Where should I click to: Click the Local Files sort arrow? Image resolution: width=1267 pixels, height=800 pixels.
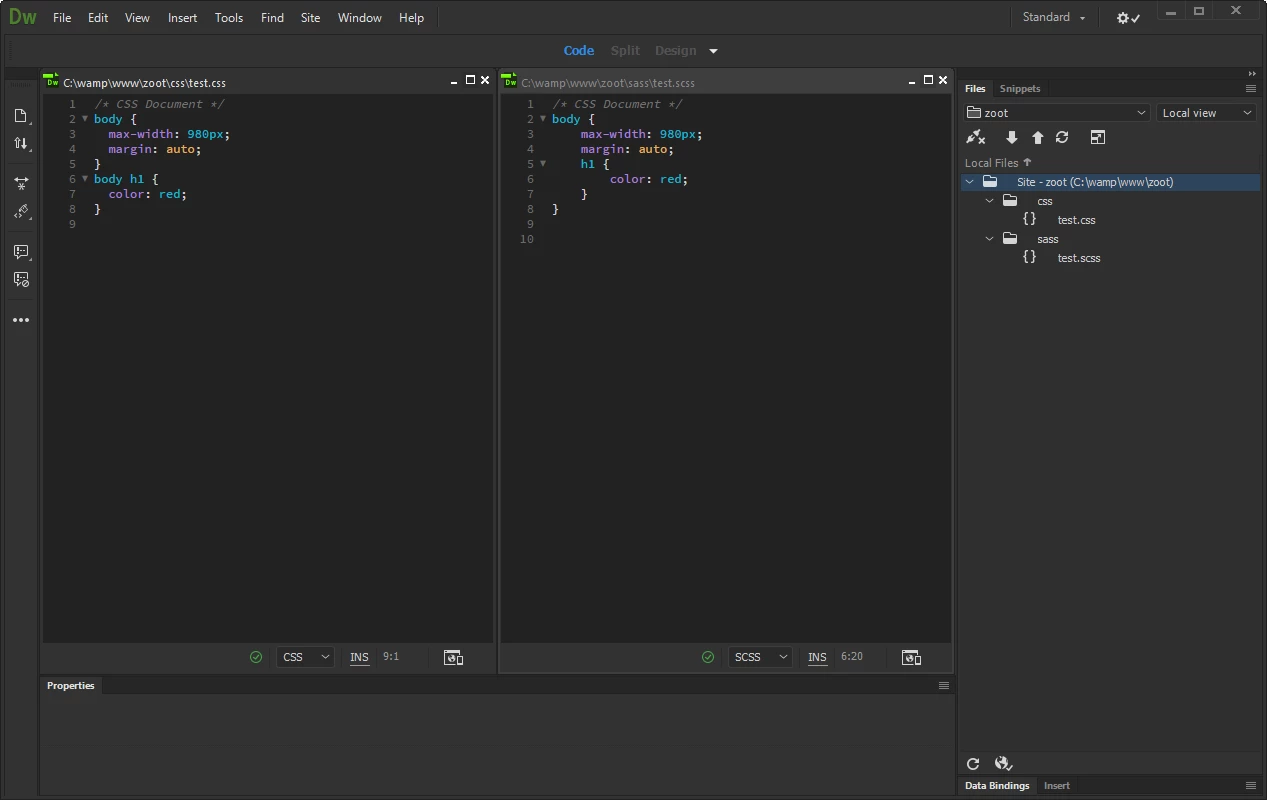coord(1027,162)
